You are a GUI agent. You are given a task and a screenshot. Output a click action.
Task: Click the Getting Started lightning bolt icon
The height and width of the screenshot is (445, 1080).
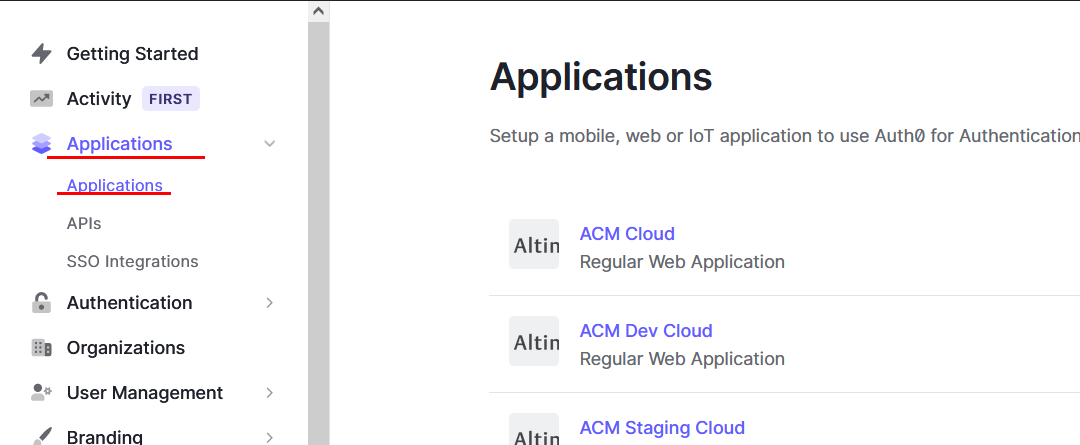pos(42,54)
